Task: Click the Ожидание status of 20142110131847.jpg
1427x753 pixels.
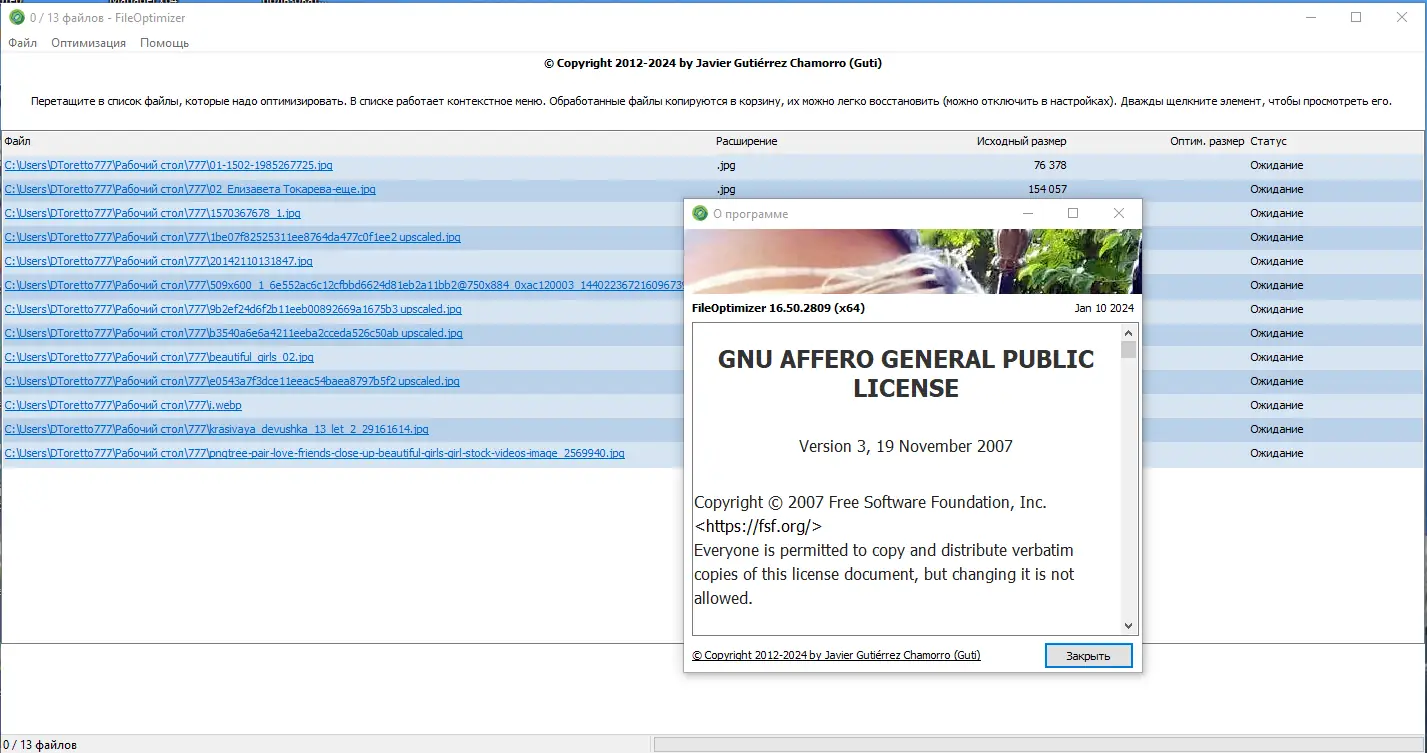Action: (1277, 261)
